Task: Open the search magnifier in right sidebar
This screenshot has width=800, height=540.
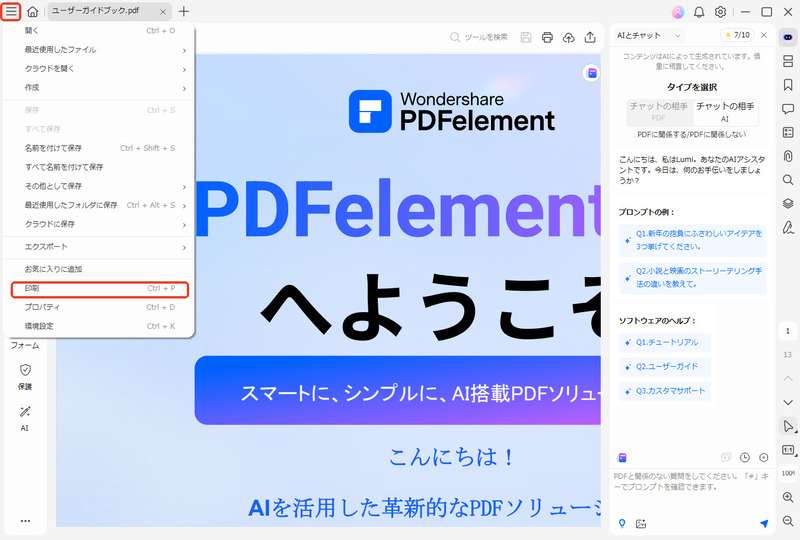Action: pyautogui.click(x=788, y=180)
